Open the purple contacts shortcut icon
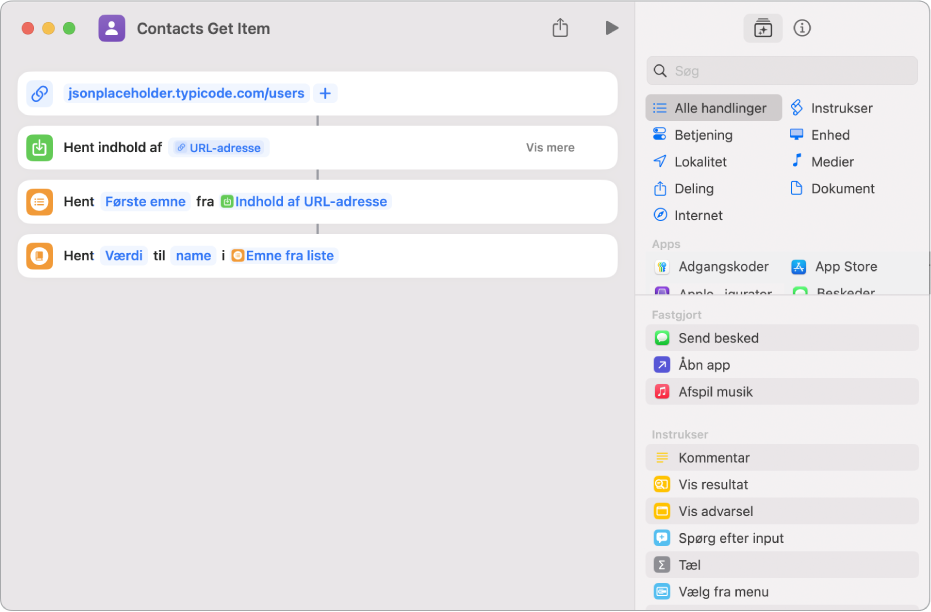This screenshot has height=612, width=931. [112, 28]
